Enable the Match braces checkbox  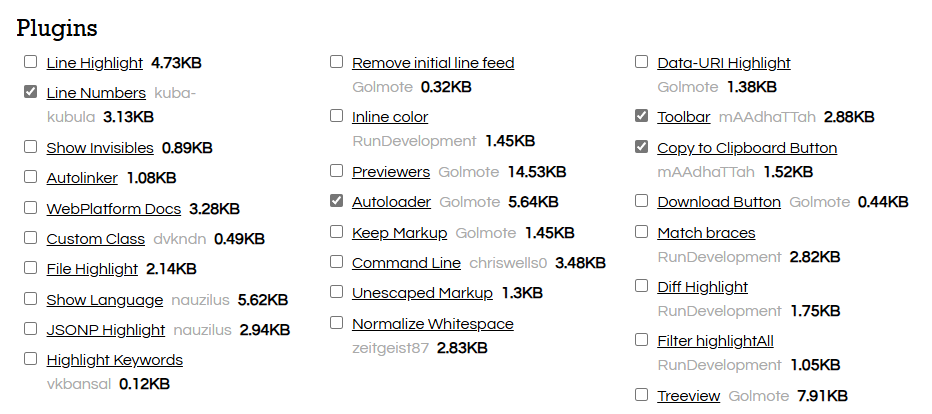pyautogui.click(x=641, y=232)
